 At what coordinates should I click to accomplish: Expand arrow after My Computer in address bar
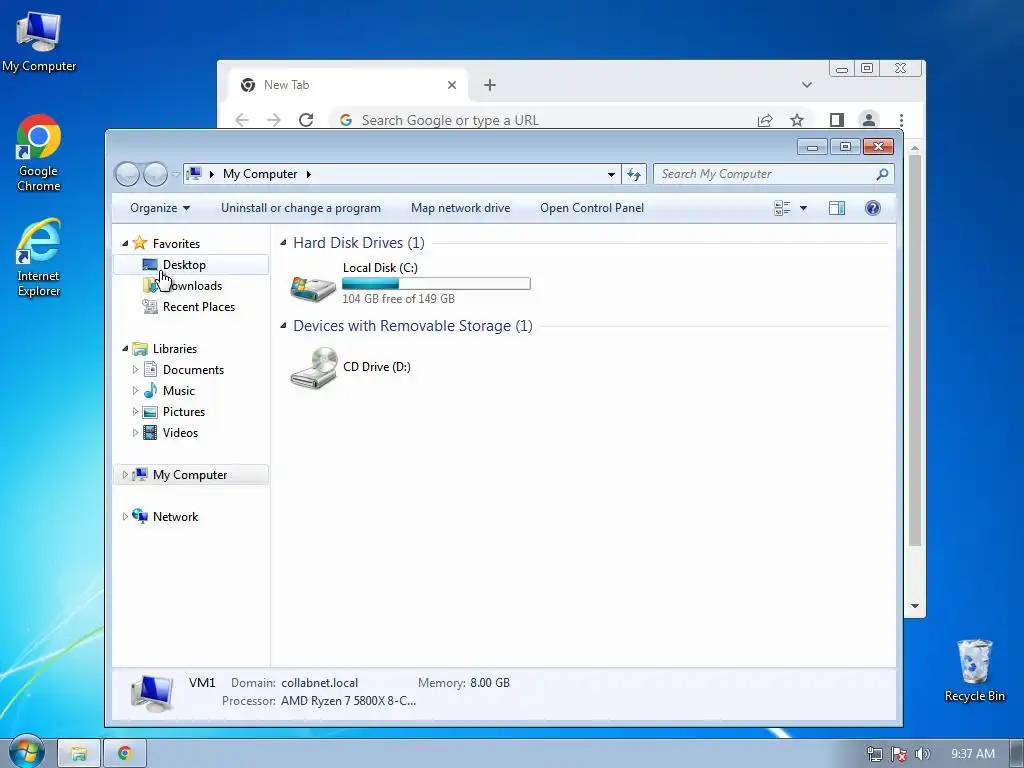(309, 174)
